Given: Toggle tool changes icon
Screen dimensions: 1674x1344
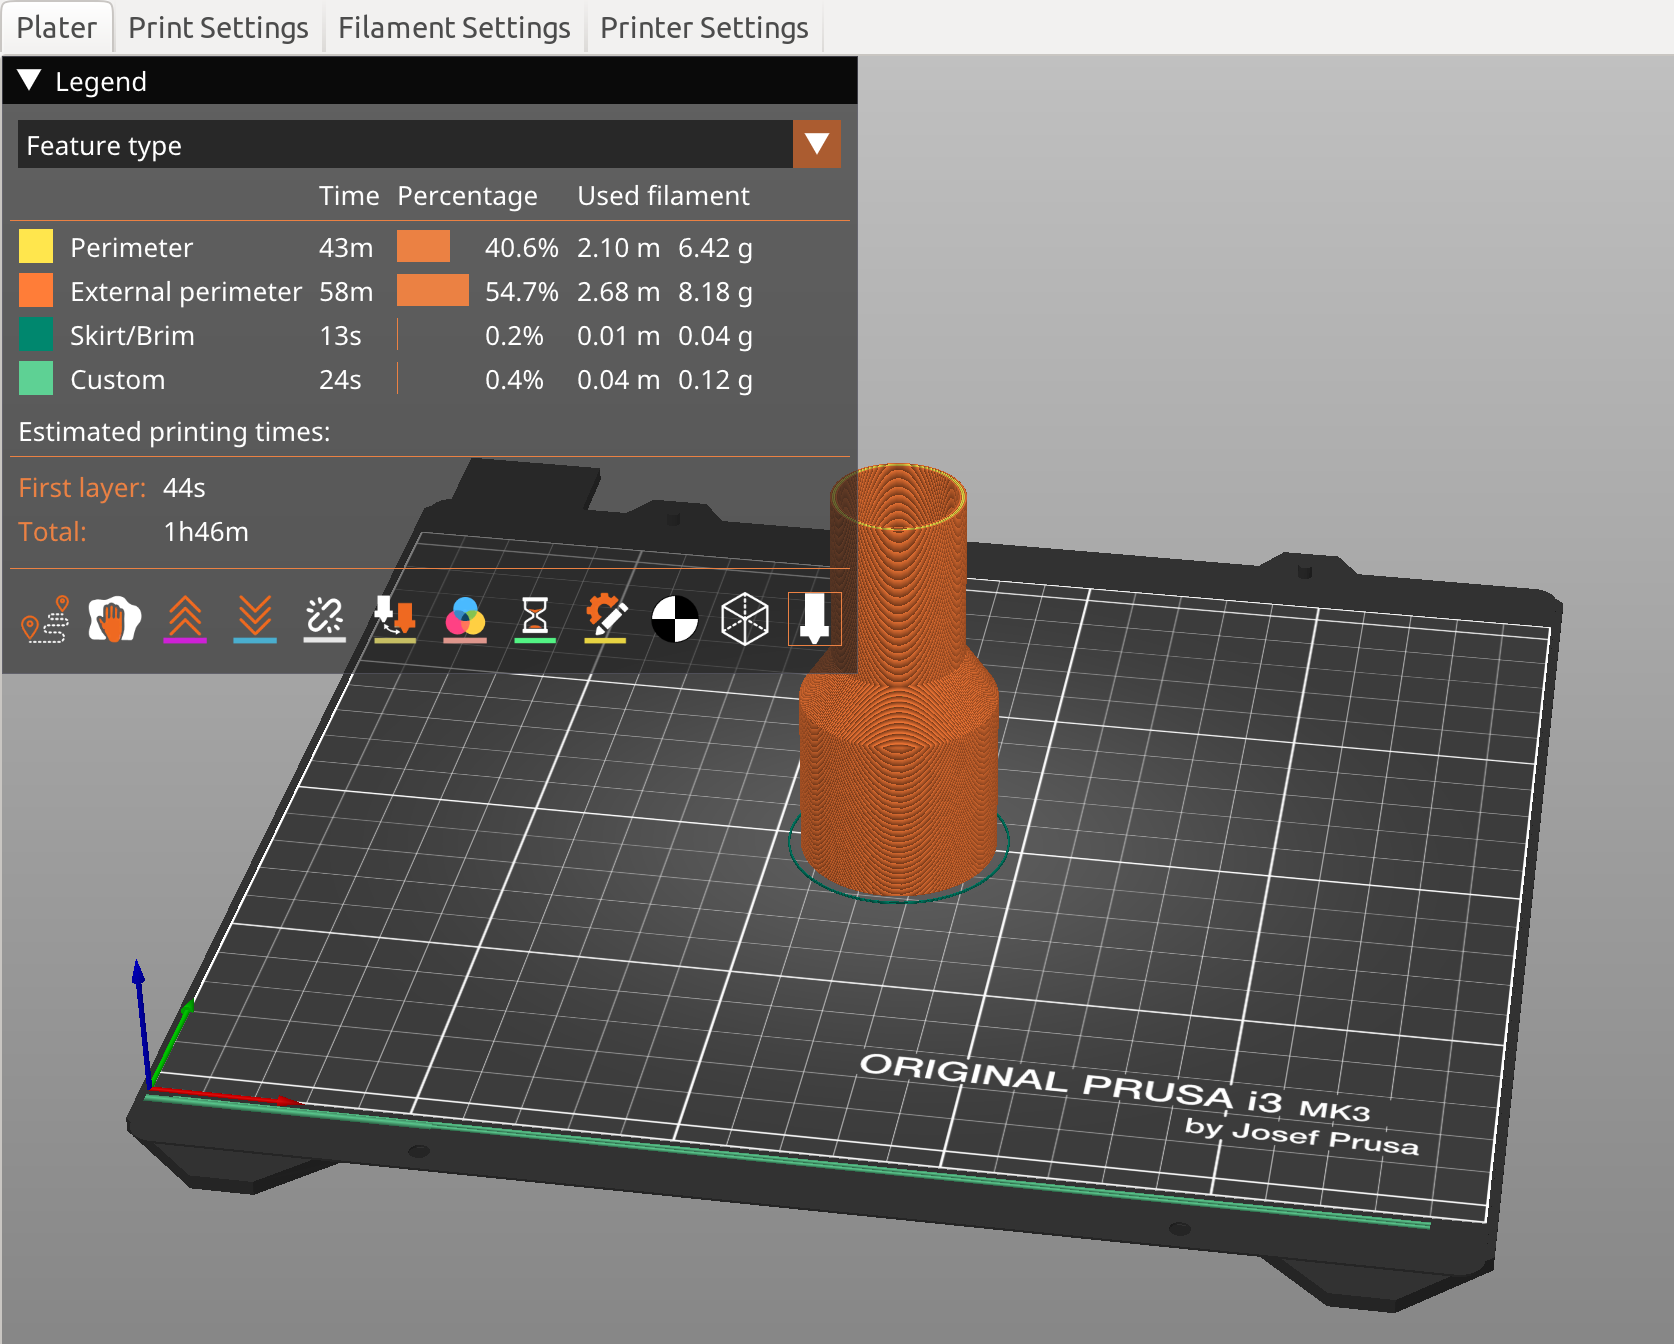Looking at the screenshot, I should click(x=395, y=620).
